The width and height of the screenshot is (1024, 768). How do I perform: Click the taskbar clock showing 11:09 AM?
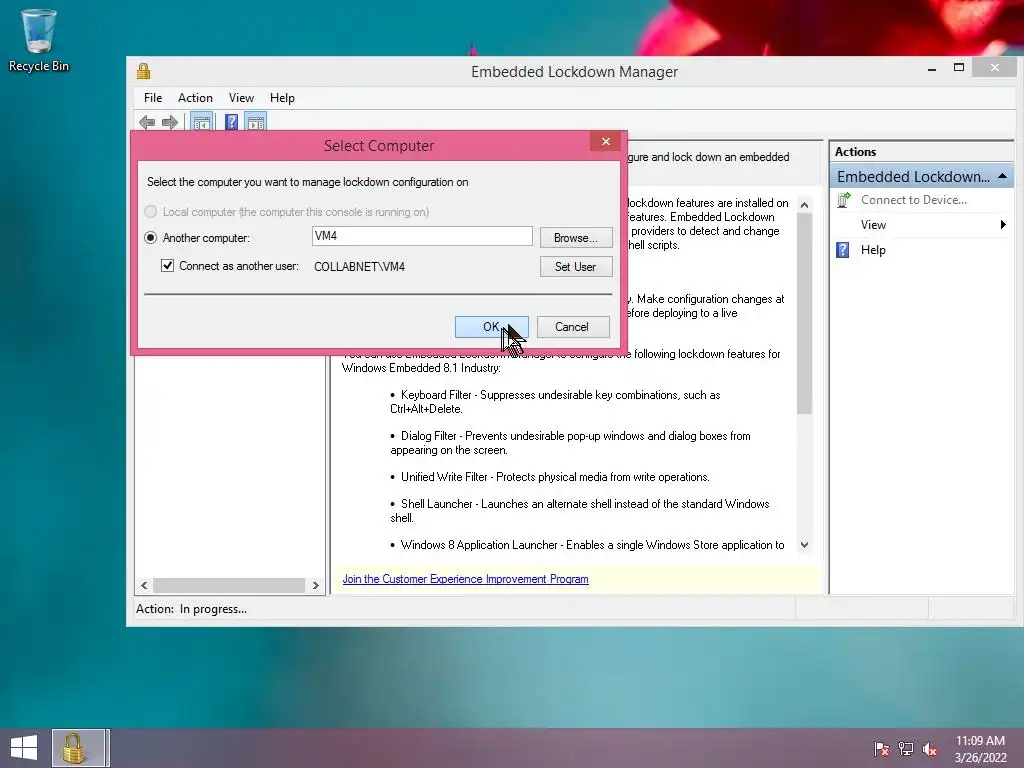click(x=980, y=749)
